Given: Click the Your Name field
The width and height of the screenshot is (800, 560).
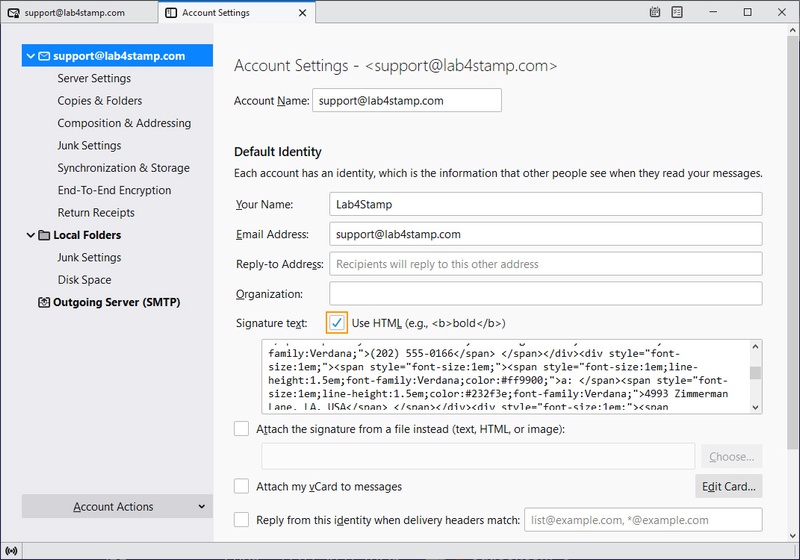Looking at the screenshot, I should click(x=545, y=204).
